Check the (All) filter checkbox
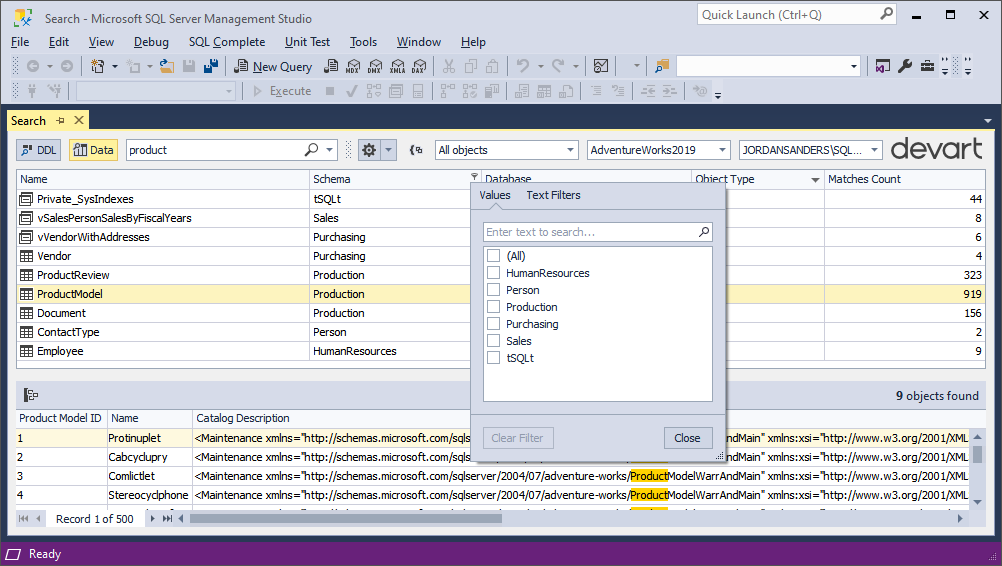 click(x=493, y=256)
